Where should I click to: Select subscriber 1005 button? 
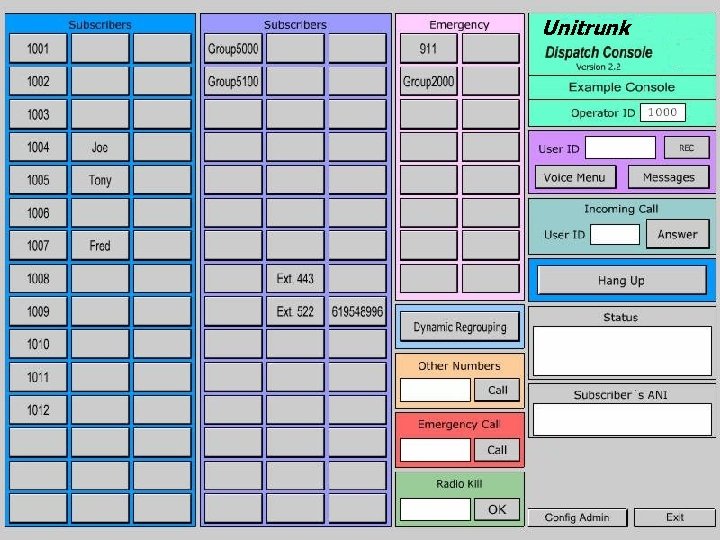coord(38,180)
